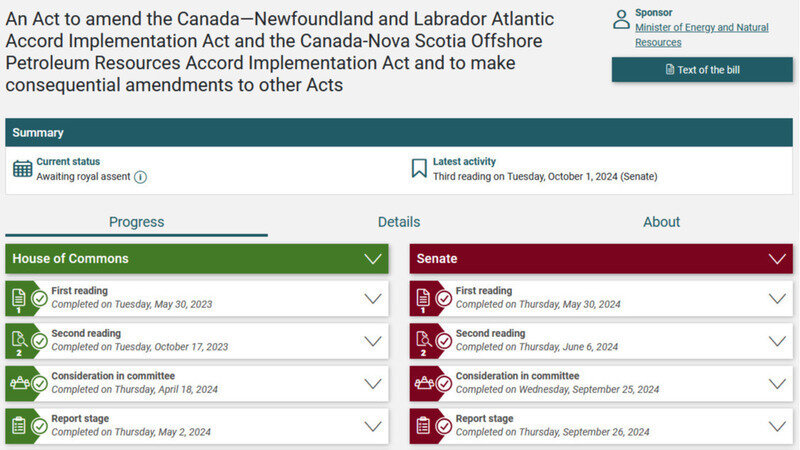Screen dimensions: 800x450
Task: Open the Text of the bill button
Action: point(702,70)
